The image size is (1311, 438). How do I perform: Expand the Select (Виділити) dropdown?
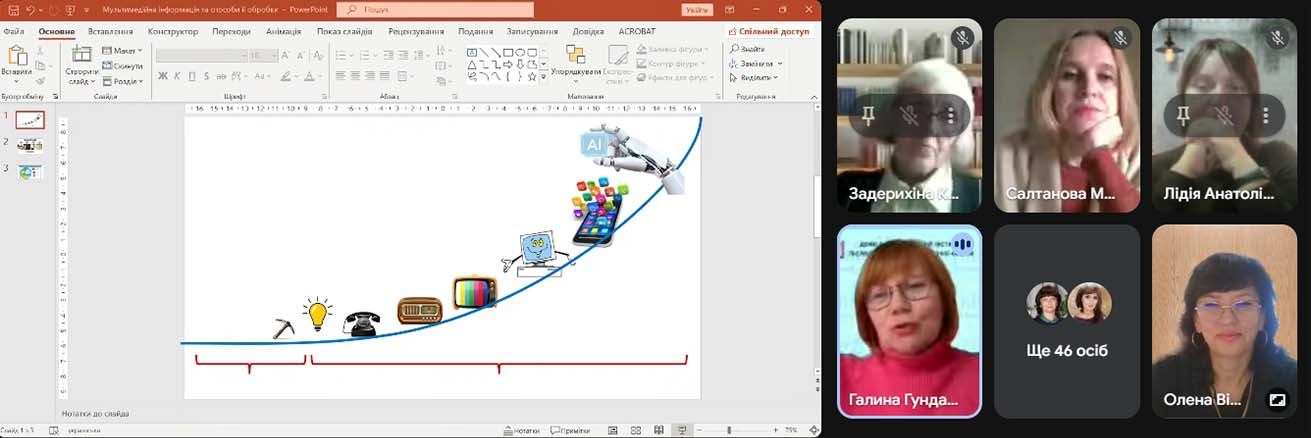[x=755, y=77]
